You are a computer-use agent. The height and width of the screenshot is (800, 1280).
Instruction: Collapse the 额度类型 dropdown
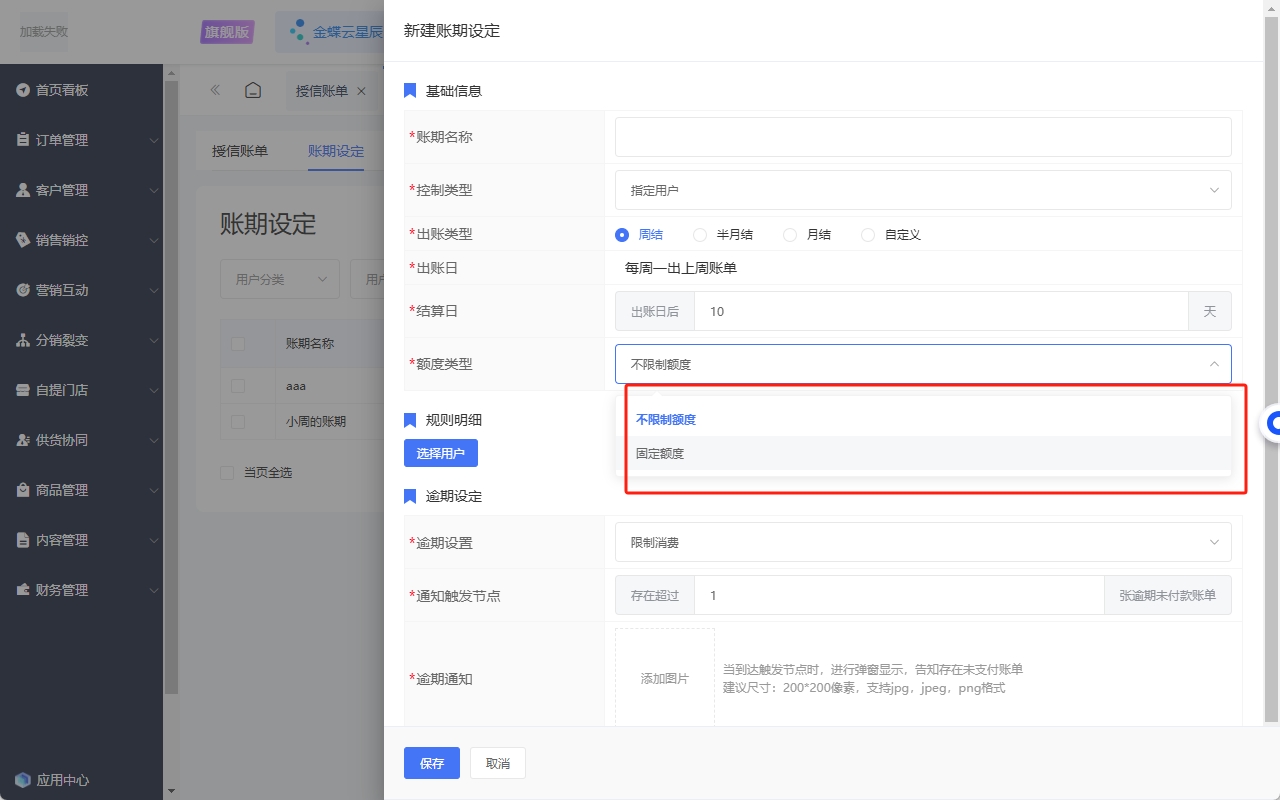click(x=923, y=364)
